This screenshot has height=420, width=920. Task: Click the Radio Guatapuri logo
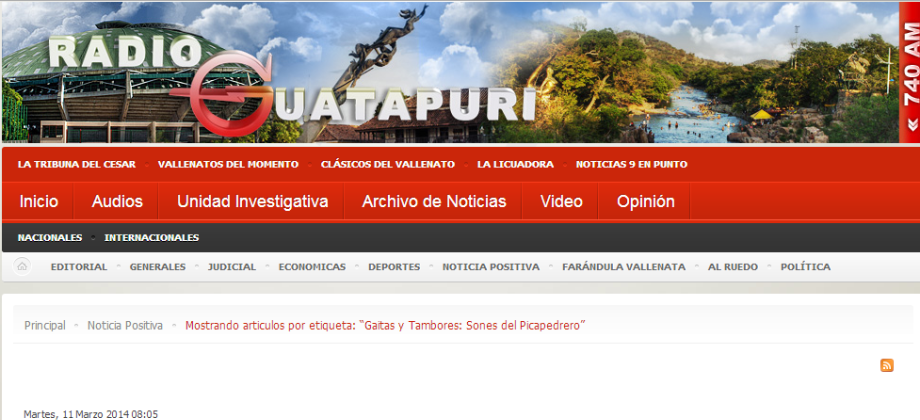pyautogui.click(x=292, y=86)
